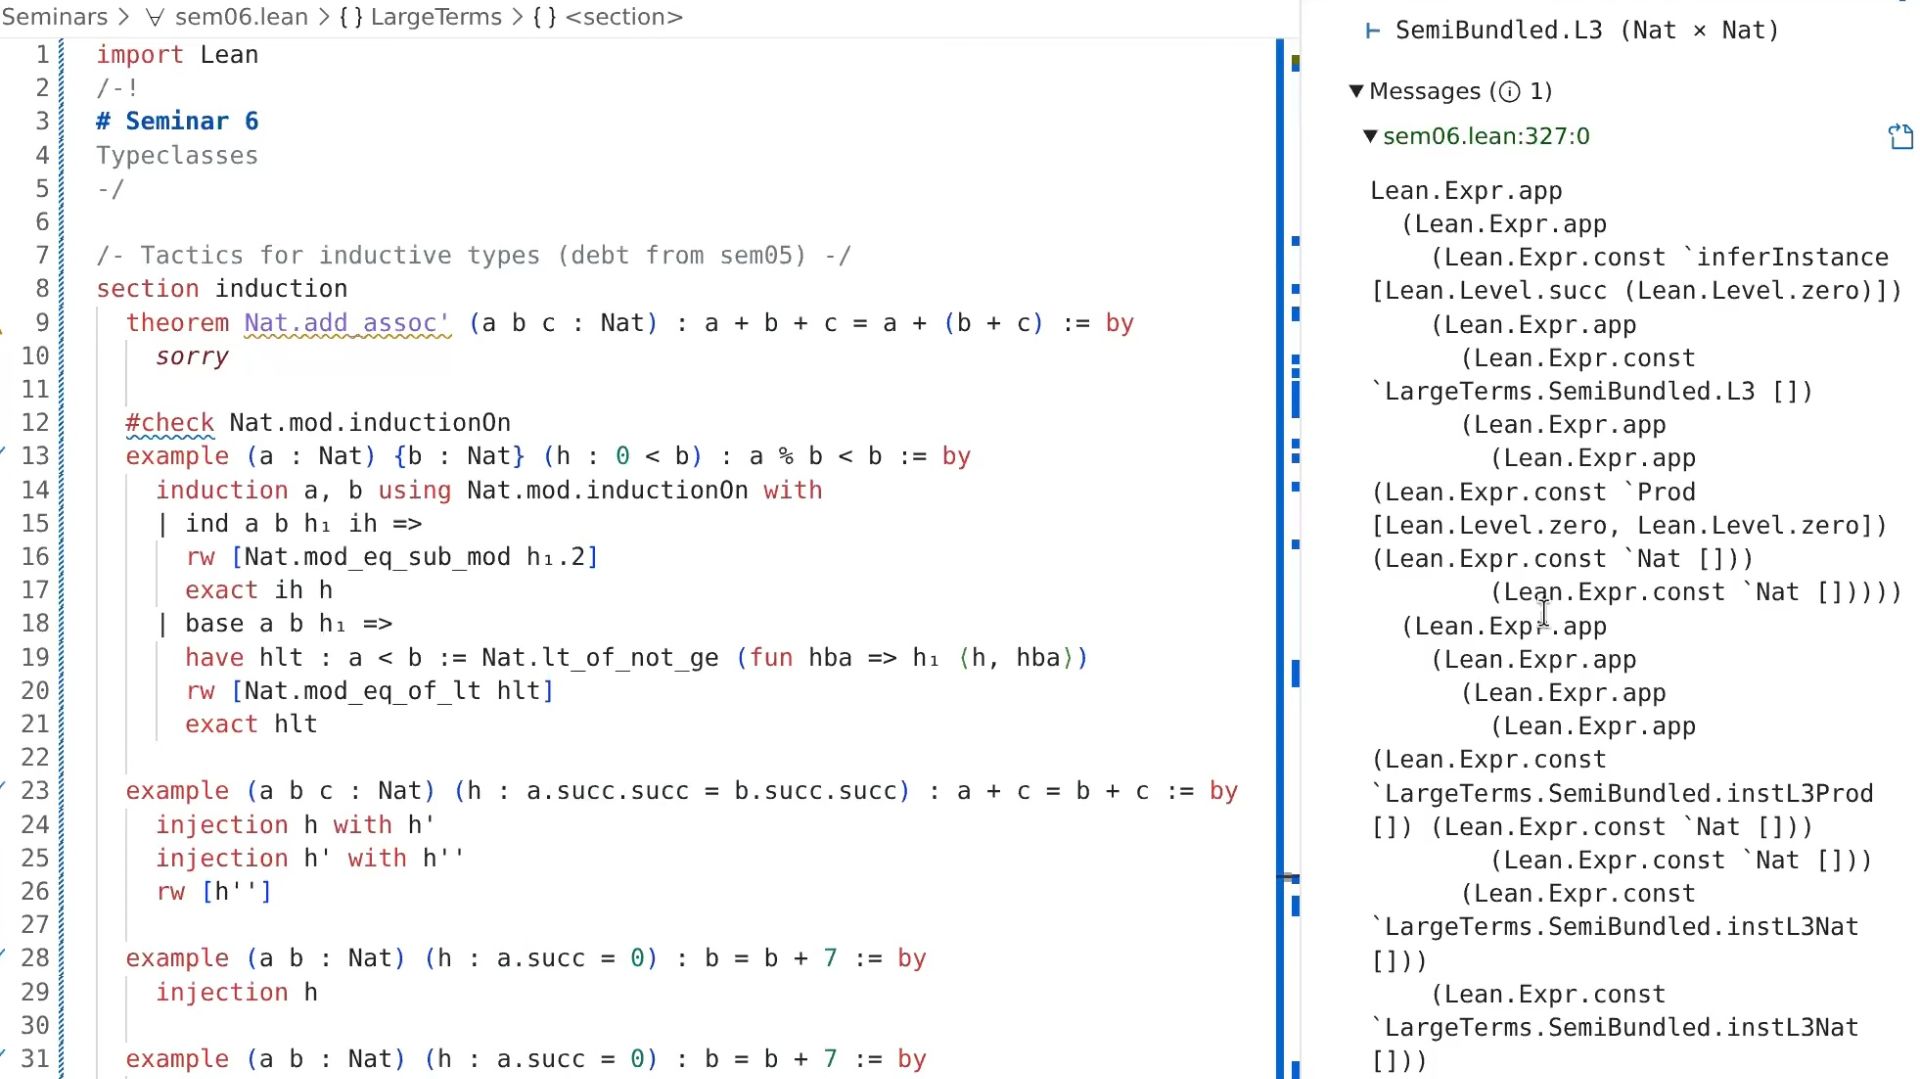The image size is (1920, 1079).
Task: Click 'exact ih h' on line 17
Action: [259, 591]
